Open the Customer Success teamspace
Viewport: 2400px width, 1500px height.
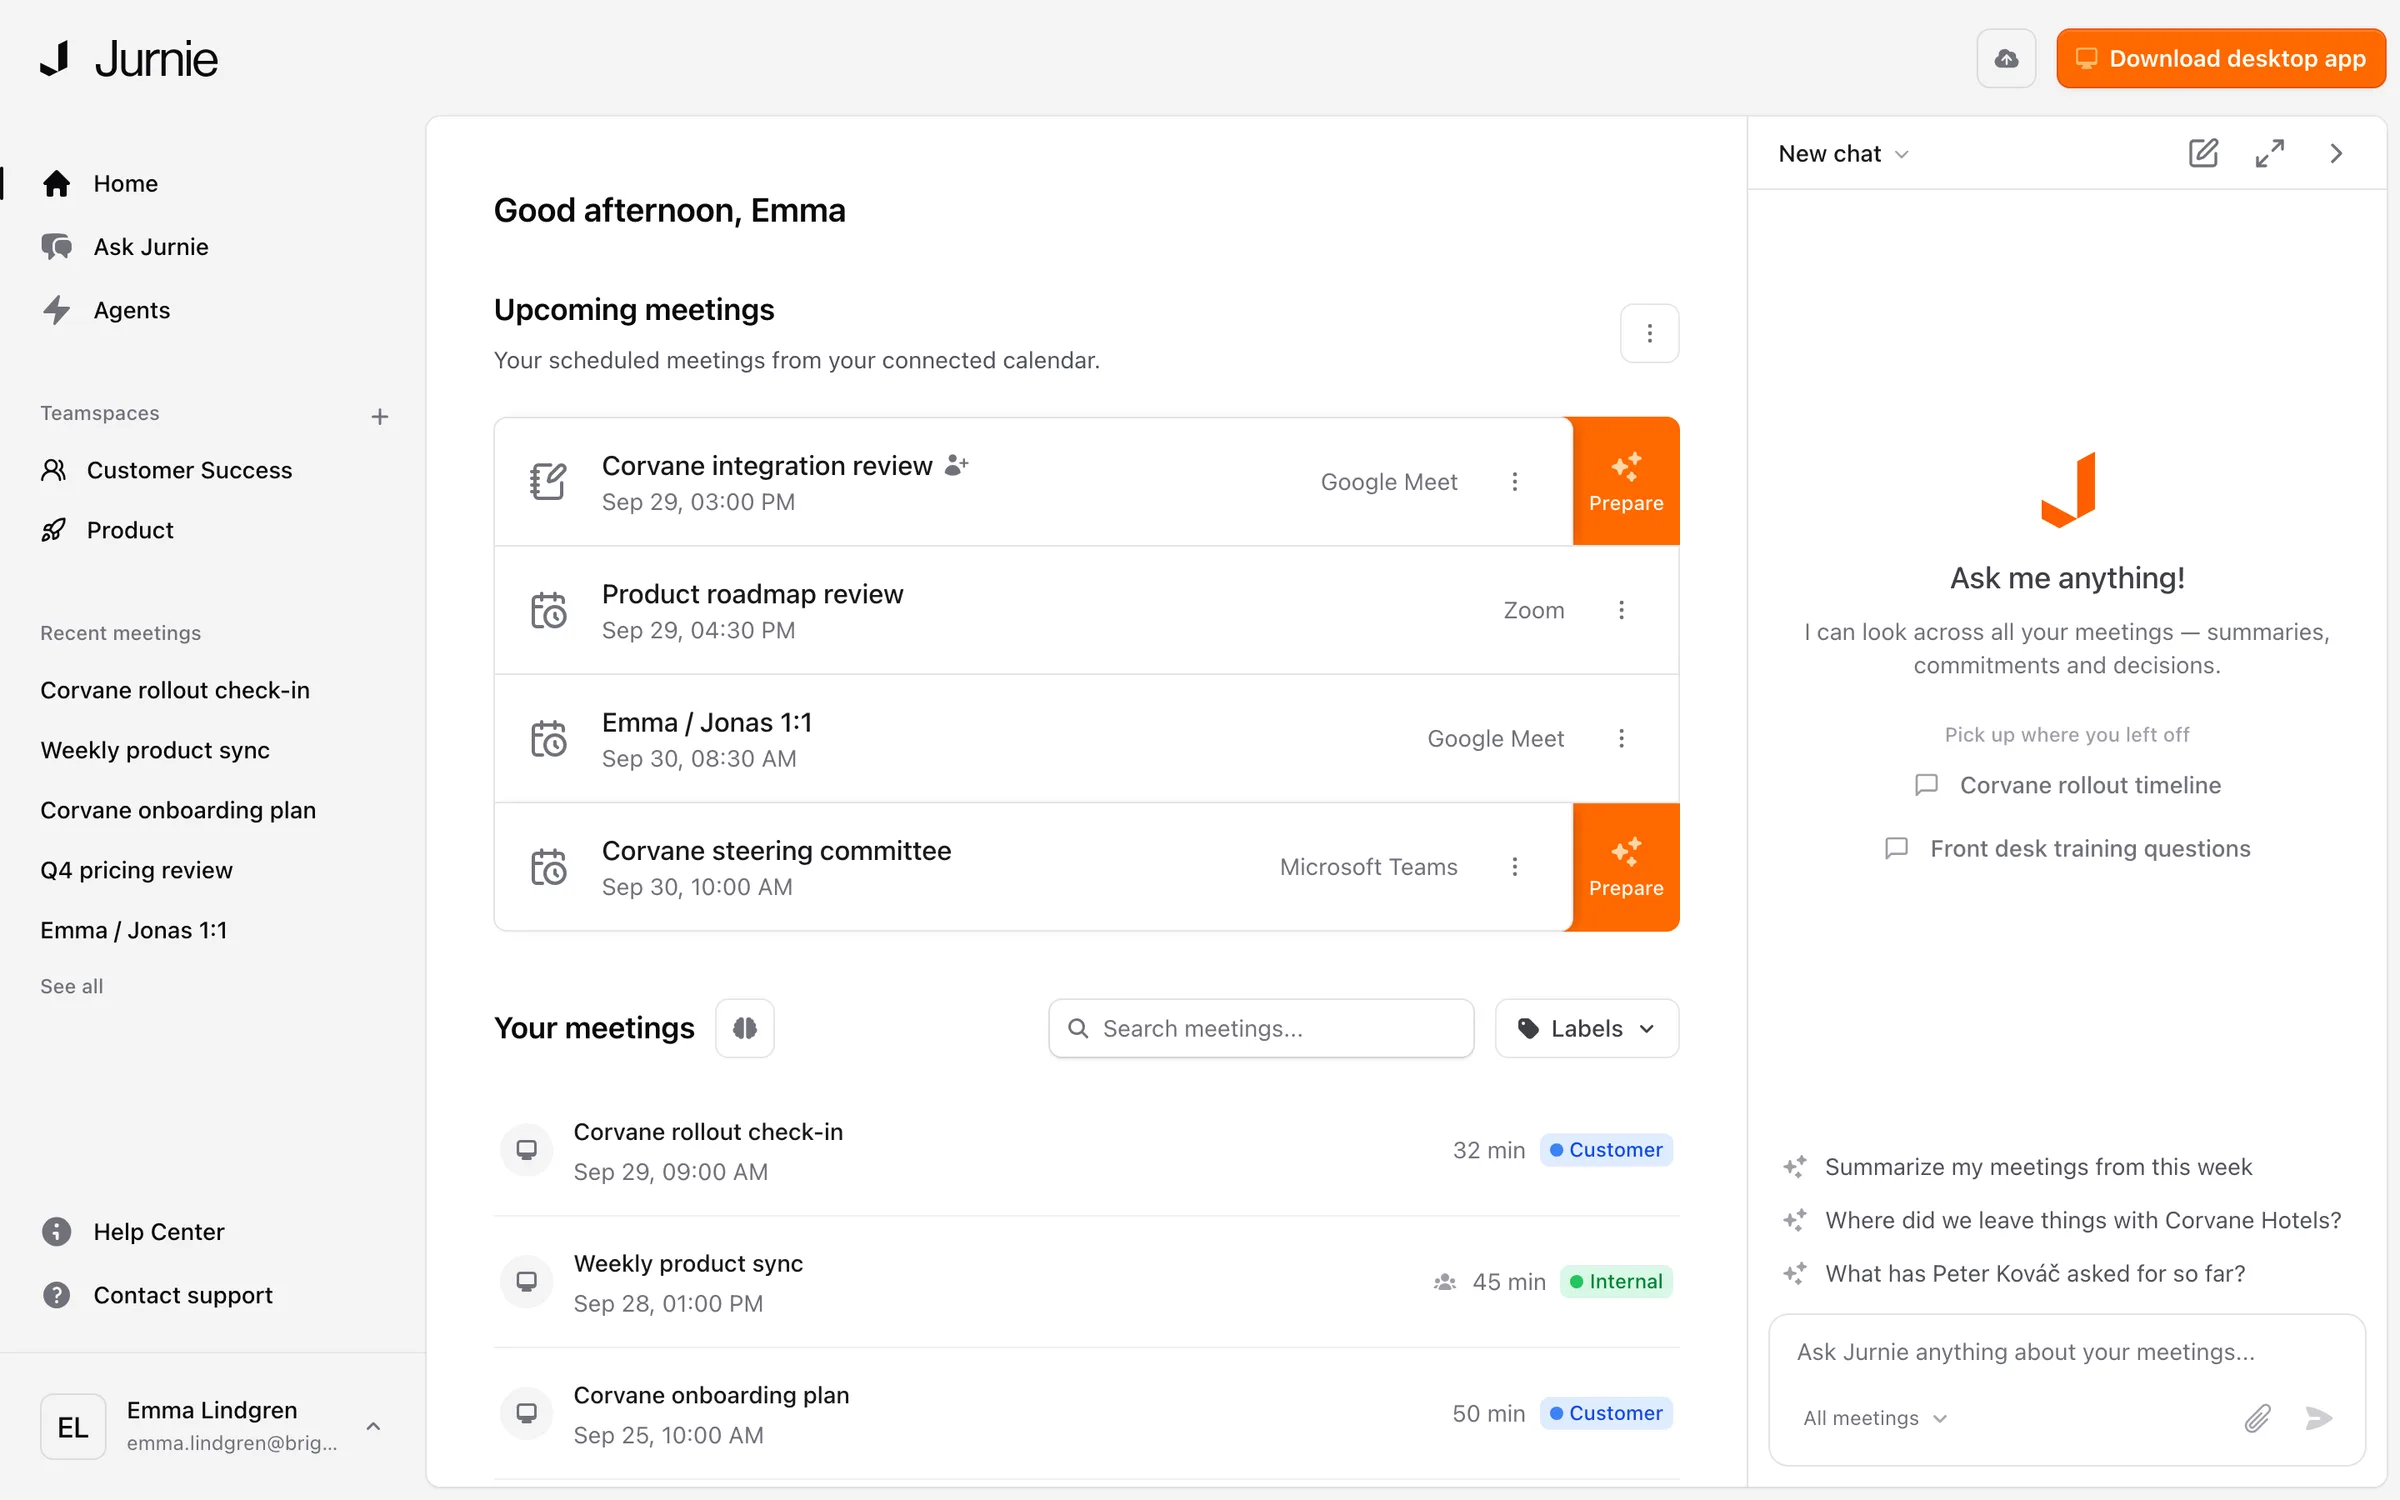point(166,470)
